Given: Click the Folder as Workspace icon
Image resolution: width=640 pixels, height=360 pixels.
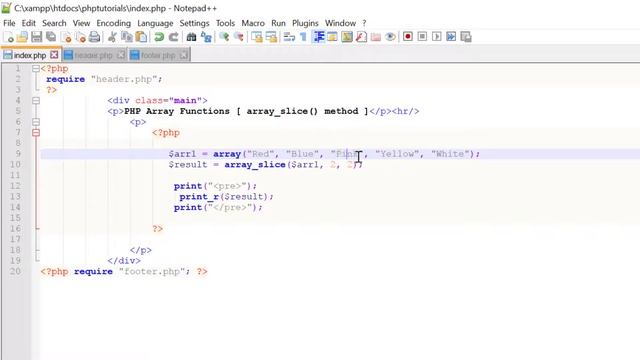Looking at the screenshot, I should (x=376, y=37).
